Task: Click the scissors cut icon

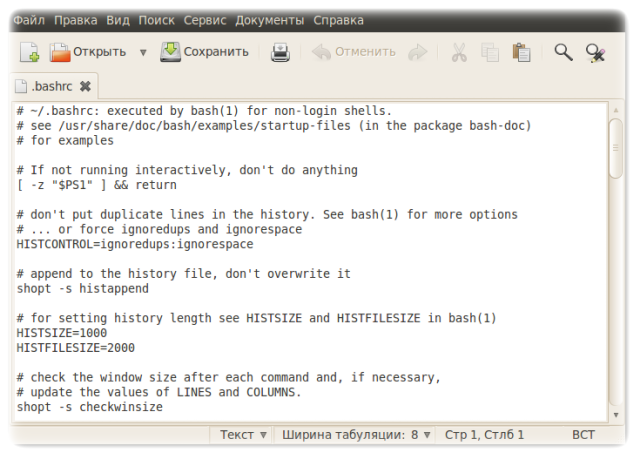Action: click(x=459, y=52)
